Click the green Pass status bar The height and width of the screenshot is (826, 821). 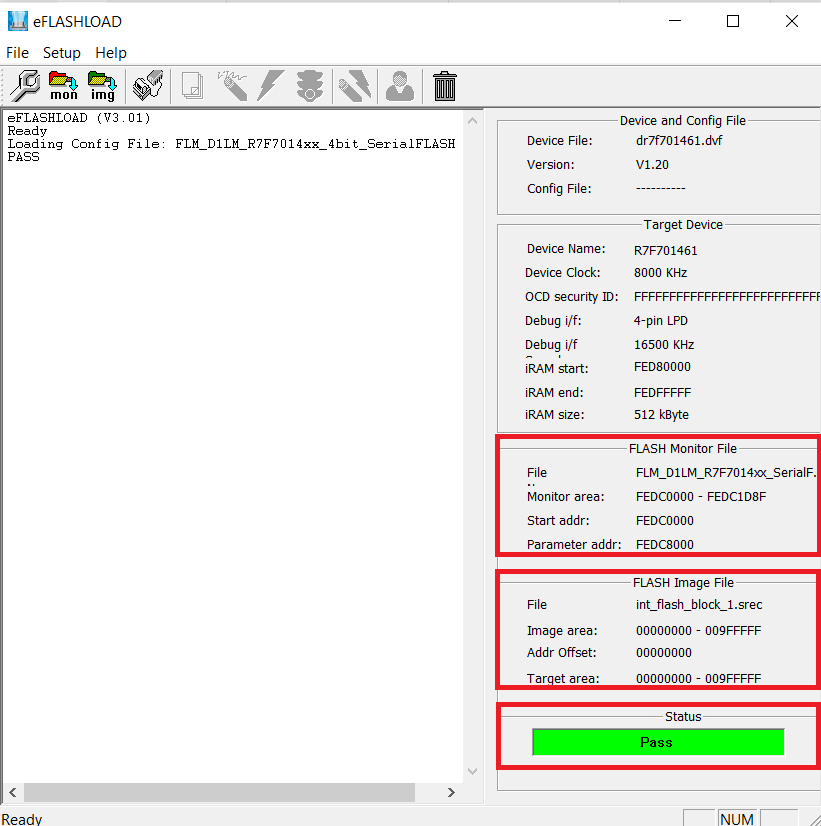pyautogui.click(x=658, y=742)
